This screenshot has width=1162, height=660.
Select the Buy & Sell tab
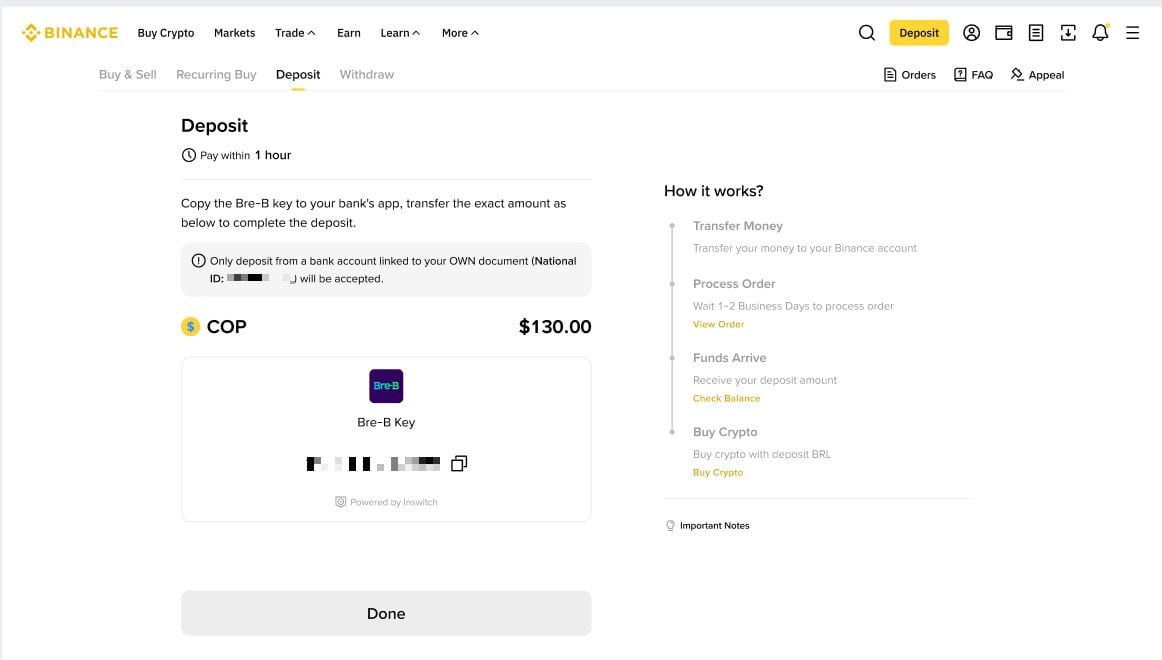click(x=128, y=75)
